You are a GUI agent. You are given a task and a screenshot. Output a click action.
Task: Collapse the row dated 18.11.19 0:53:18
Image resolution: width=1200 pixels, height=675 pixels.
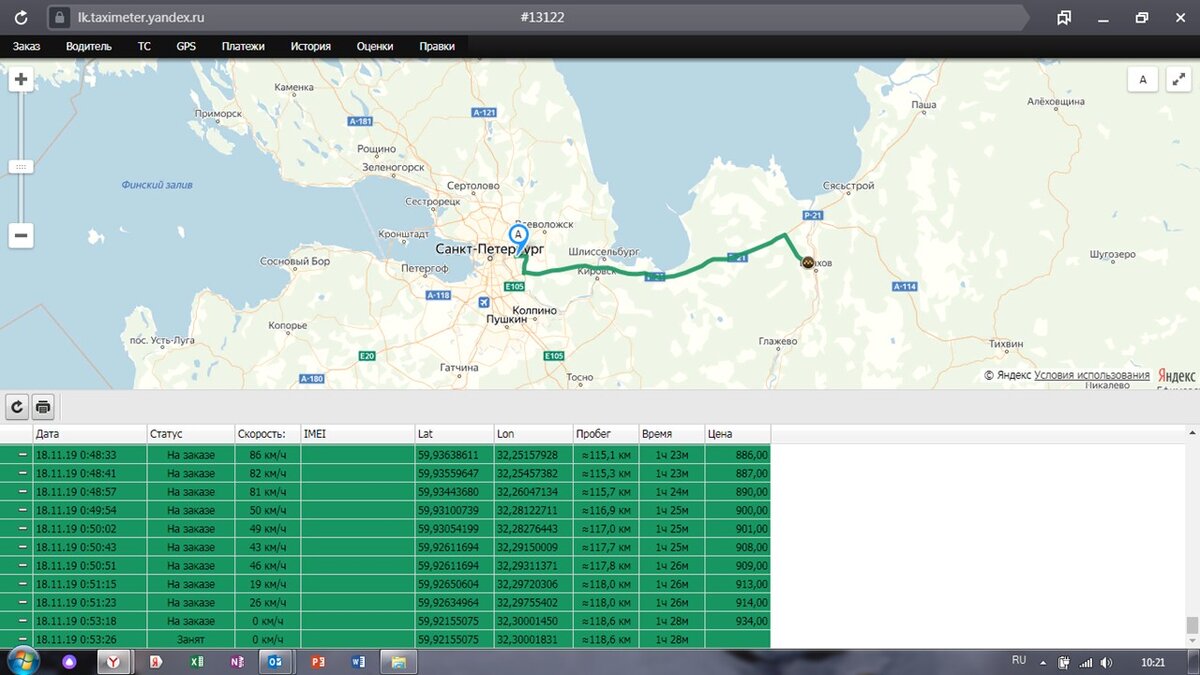tap(22, 621)
